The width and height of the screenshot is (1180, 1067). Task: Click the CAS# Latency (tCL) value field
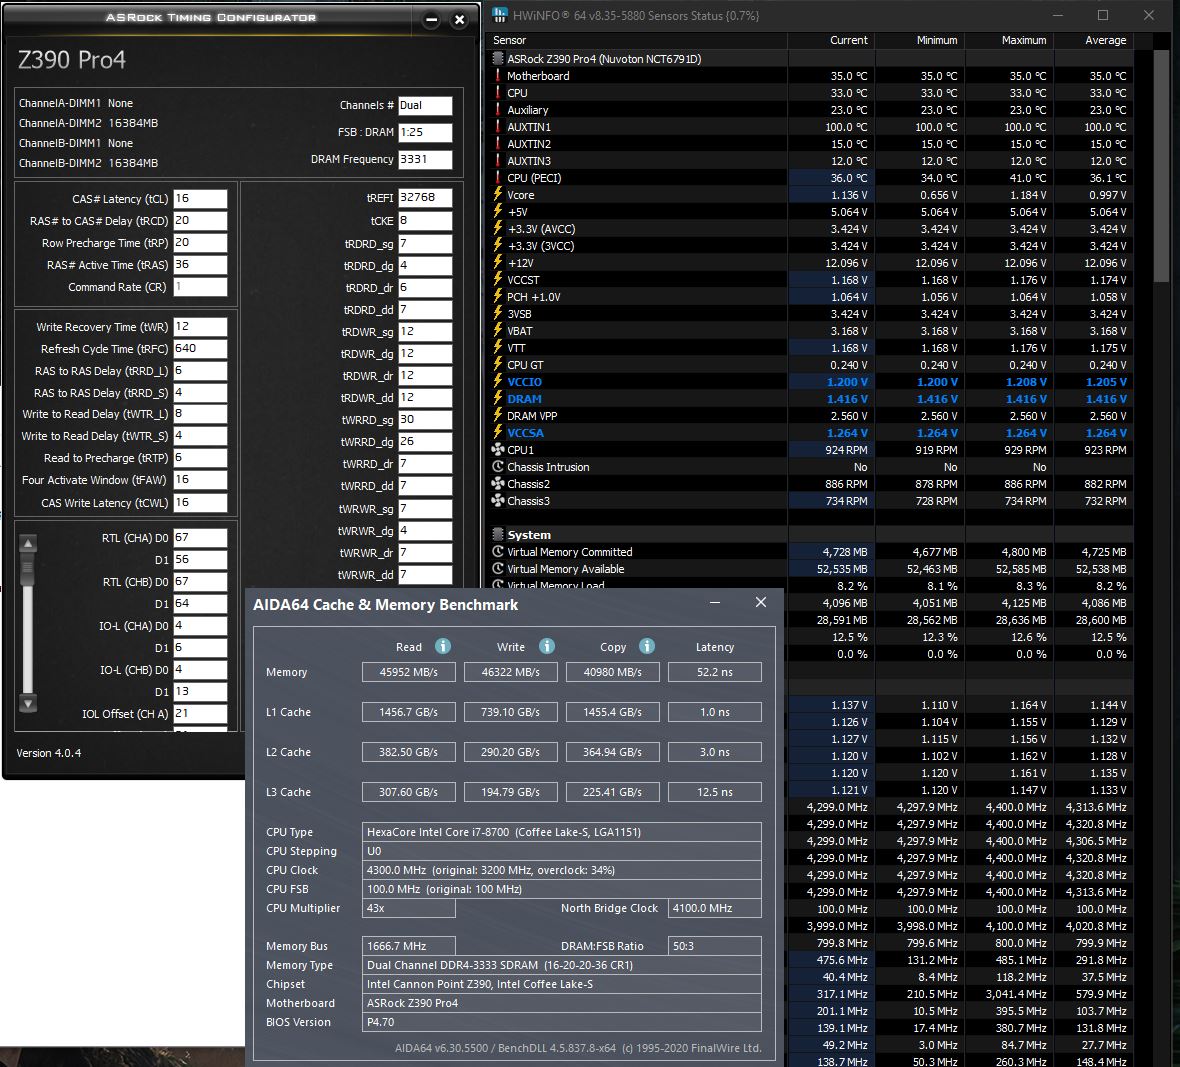[x=200, y=199]
